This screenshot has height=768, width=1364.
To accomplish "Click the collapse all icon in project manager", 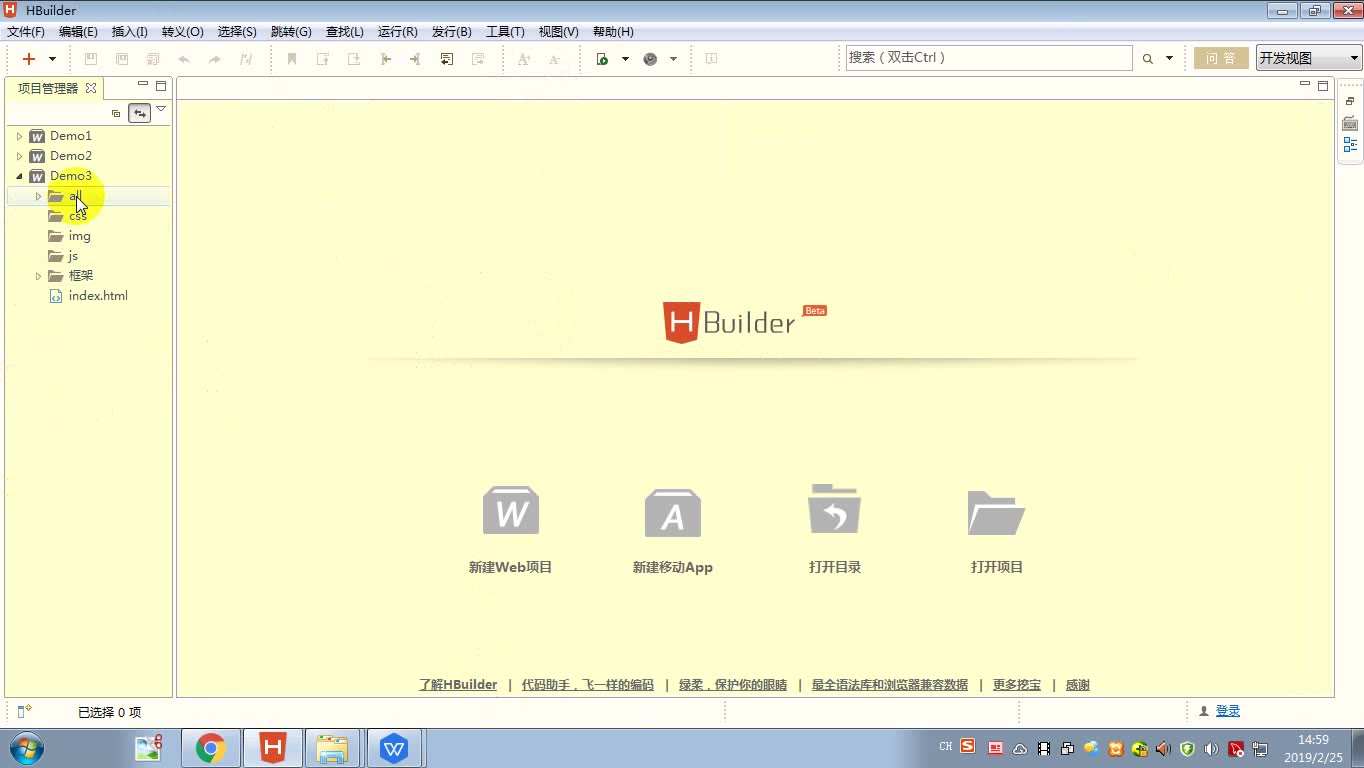I will click(116, 113).
